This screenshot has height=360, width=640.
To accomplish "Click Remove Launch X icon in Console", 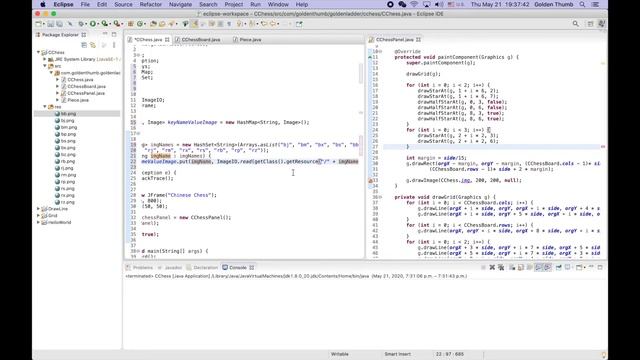I will click(492, 267).
